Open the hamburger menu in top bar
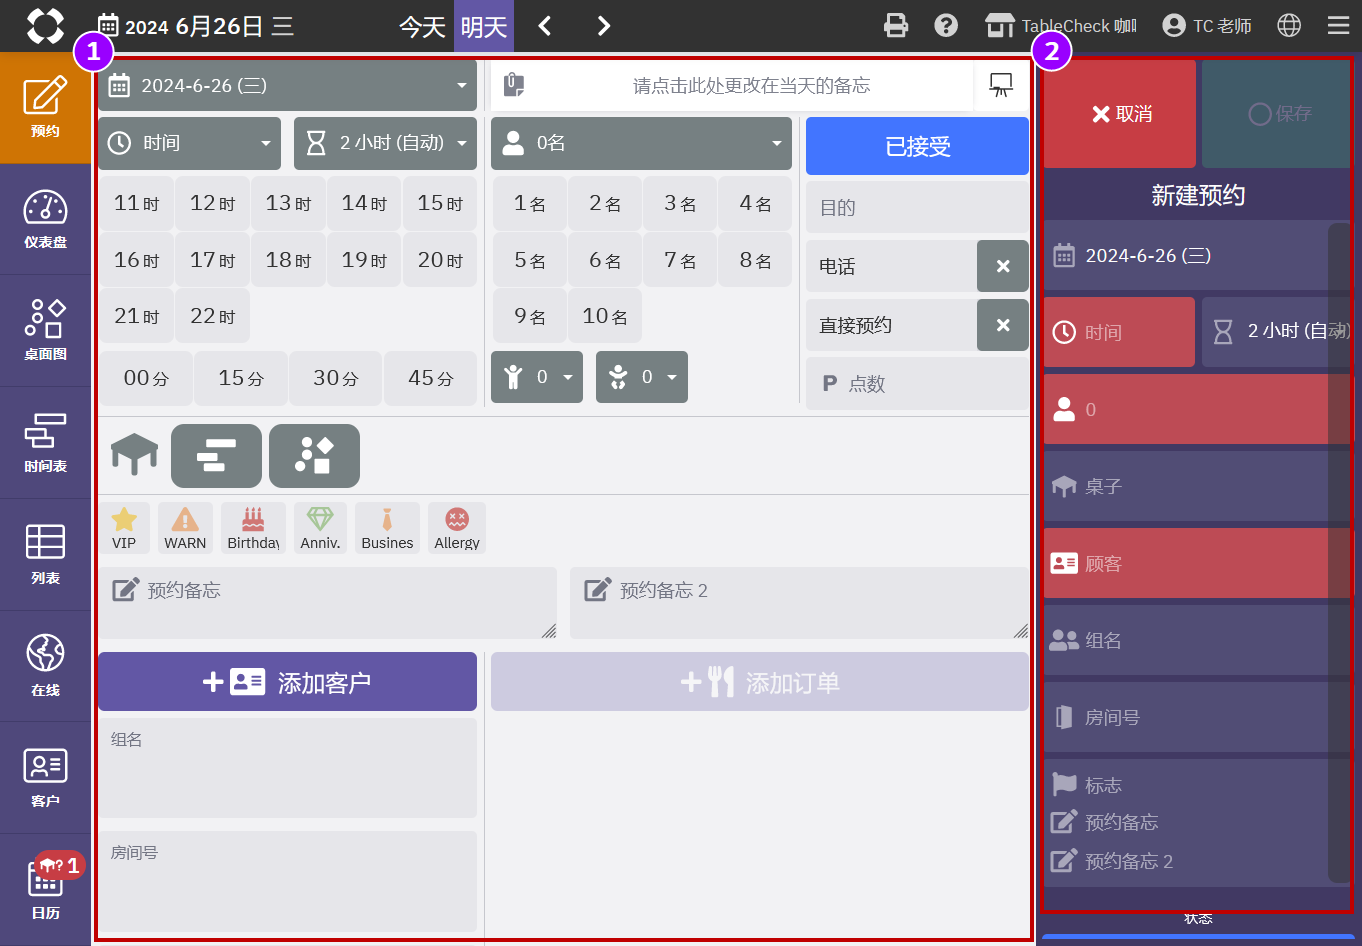 pos(1339,26)
